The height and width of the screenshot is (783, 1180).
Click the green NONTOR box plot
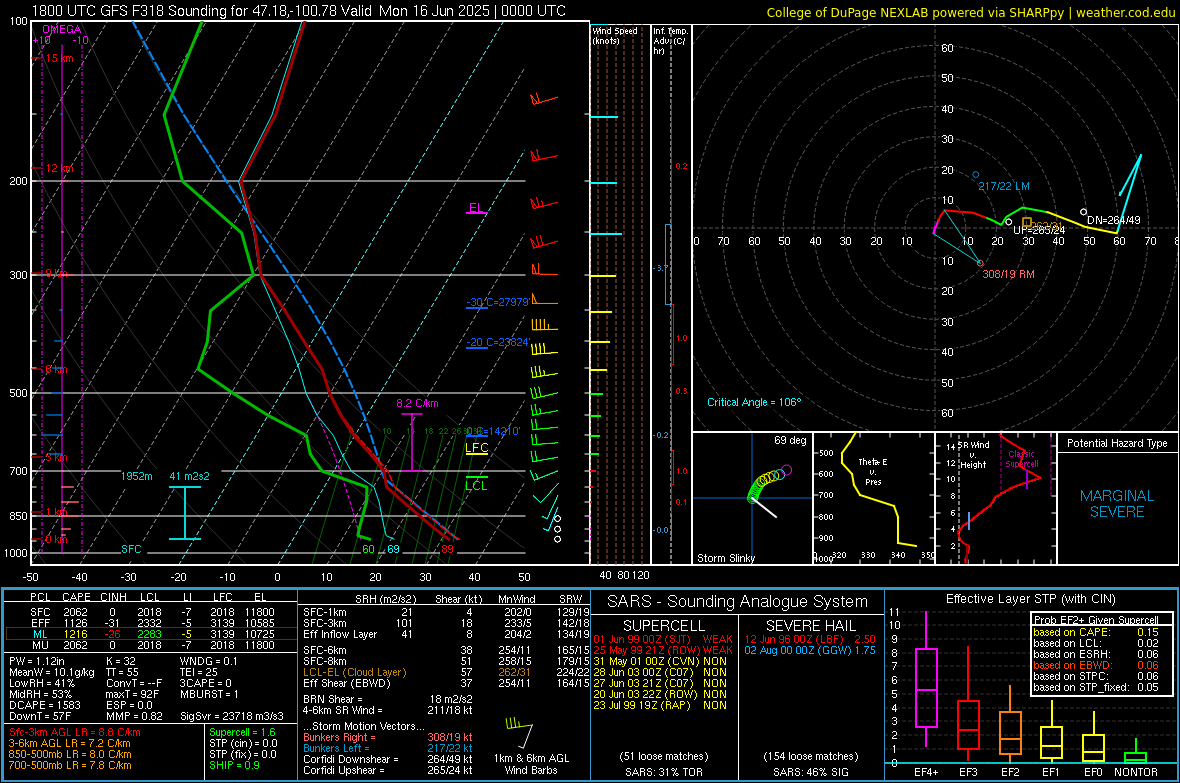coord(1136,753)
